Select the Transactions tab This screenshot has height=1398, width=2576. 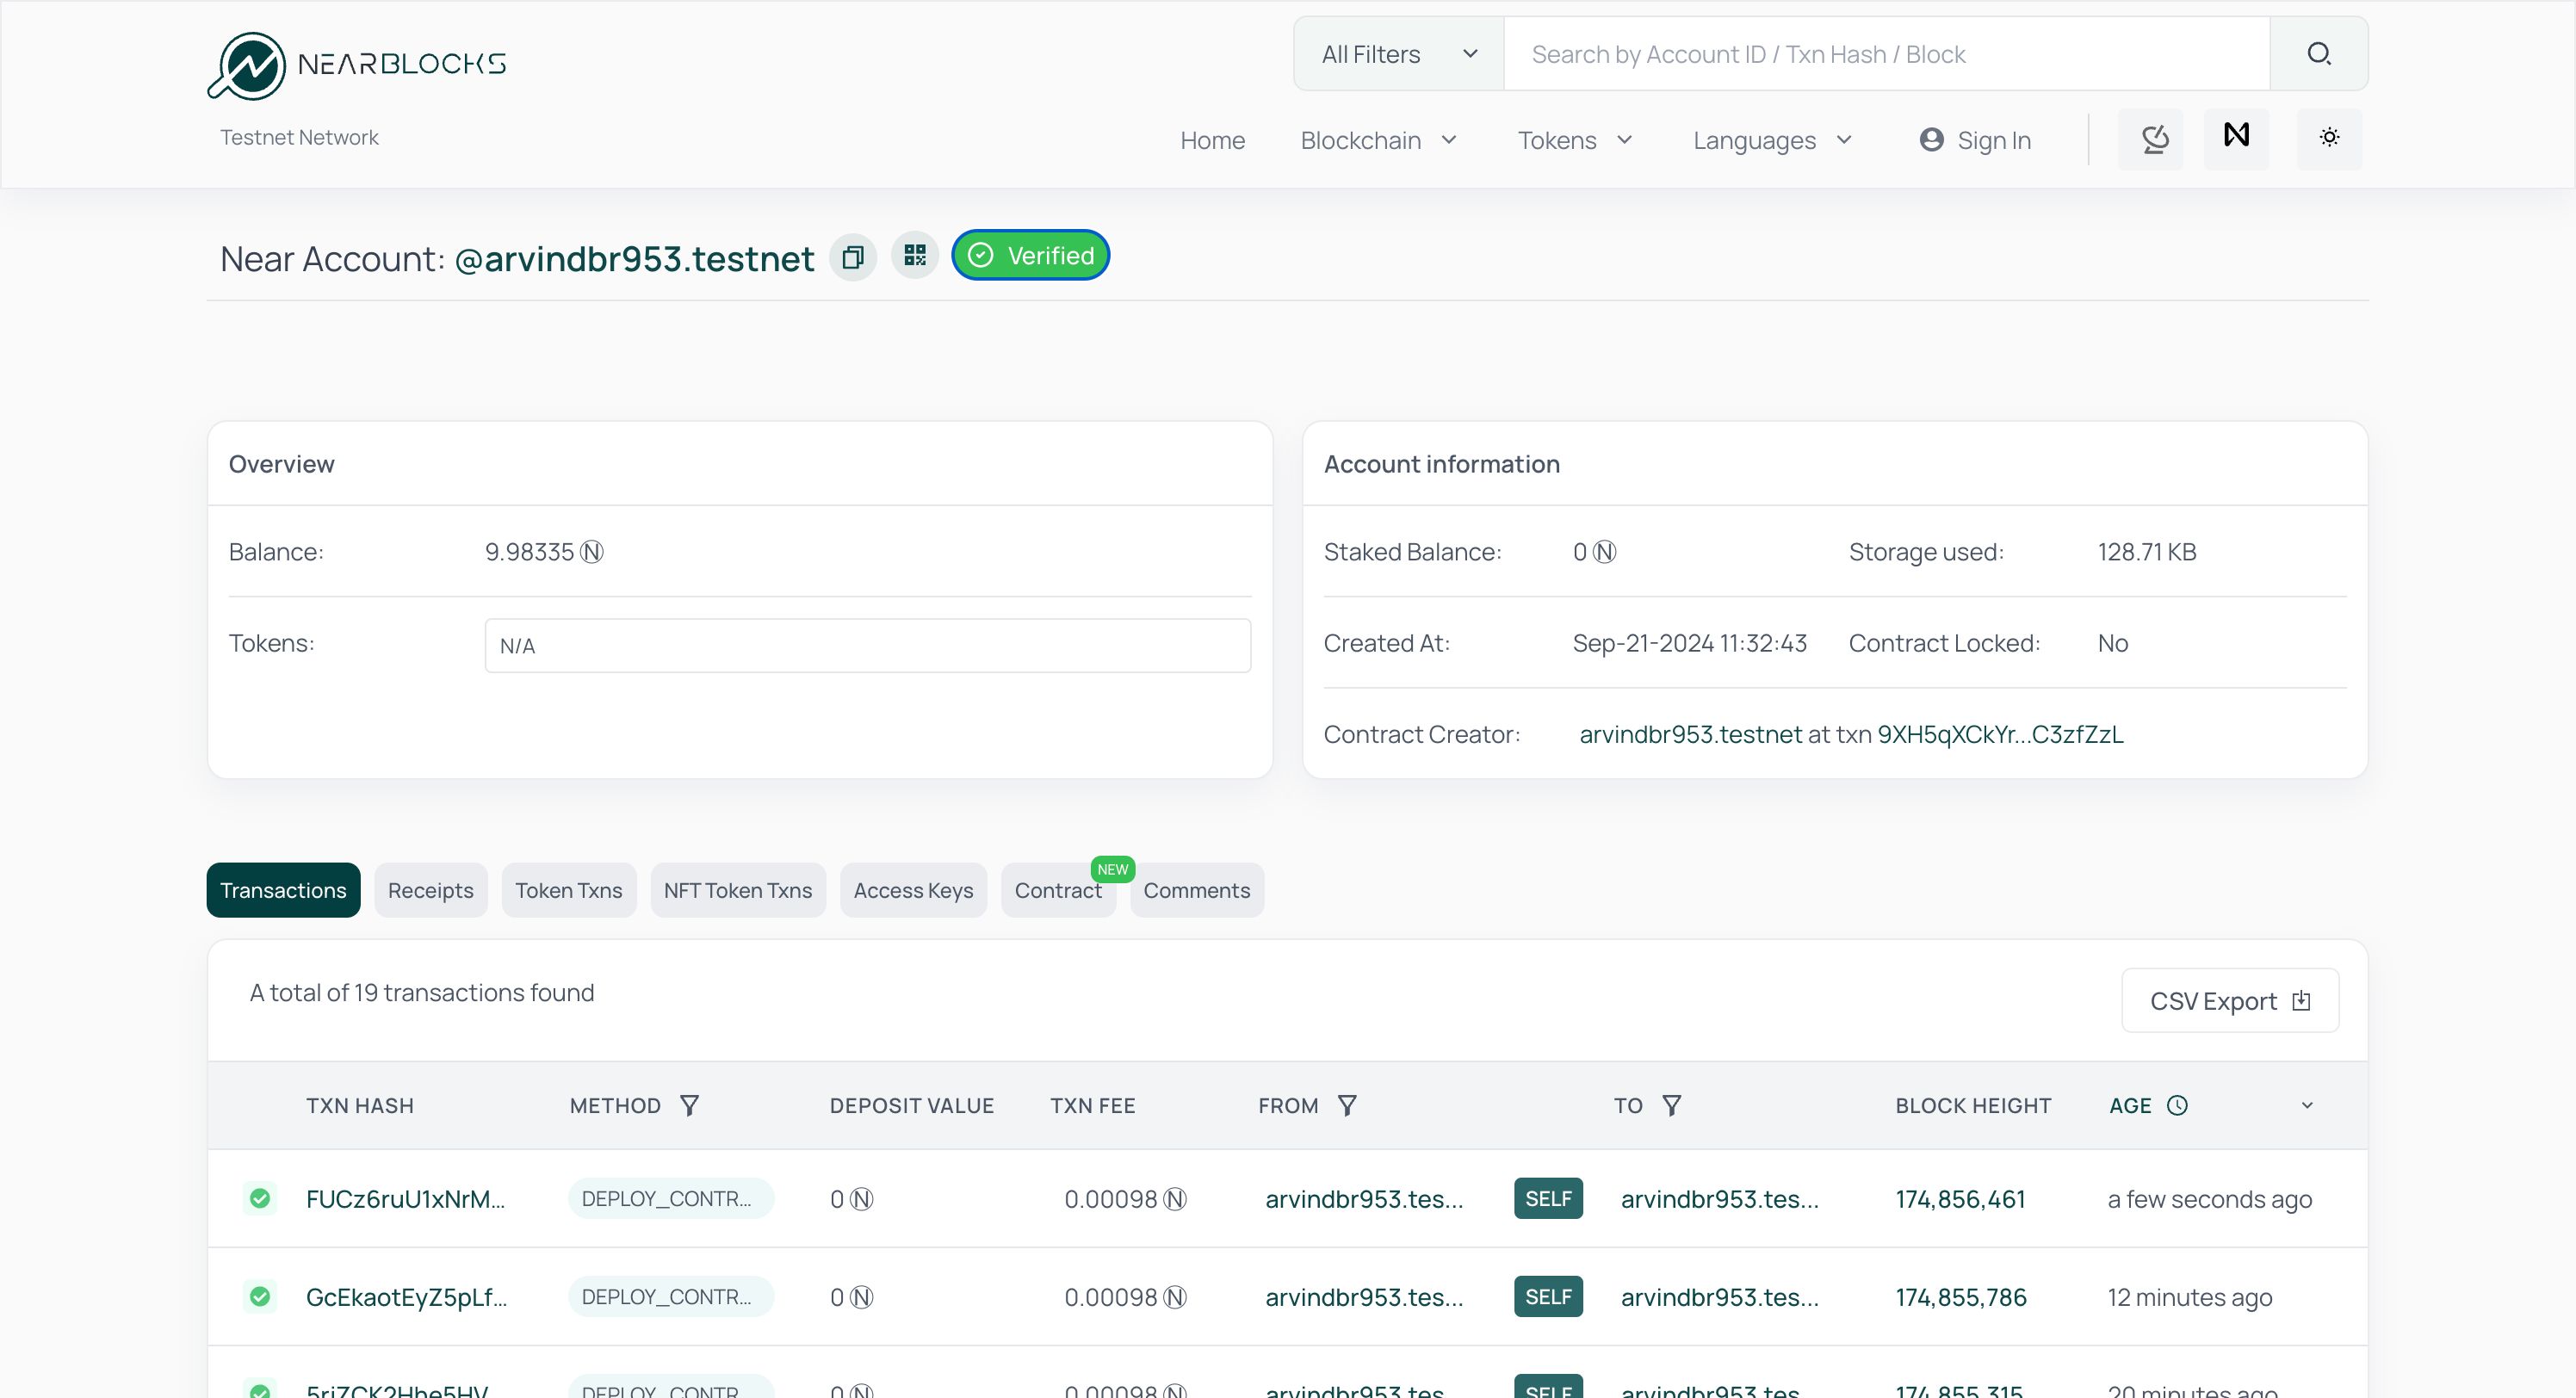pos(283,890)
